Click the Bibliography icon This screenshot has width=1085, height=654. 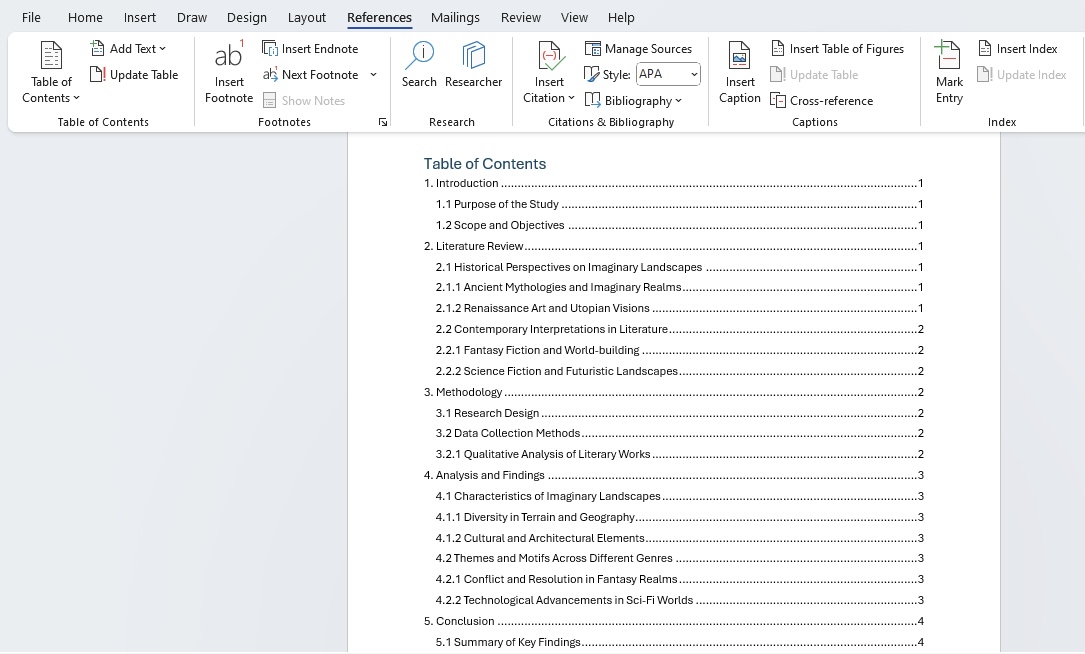[592, 100]
